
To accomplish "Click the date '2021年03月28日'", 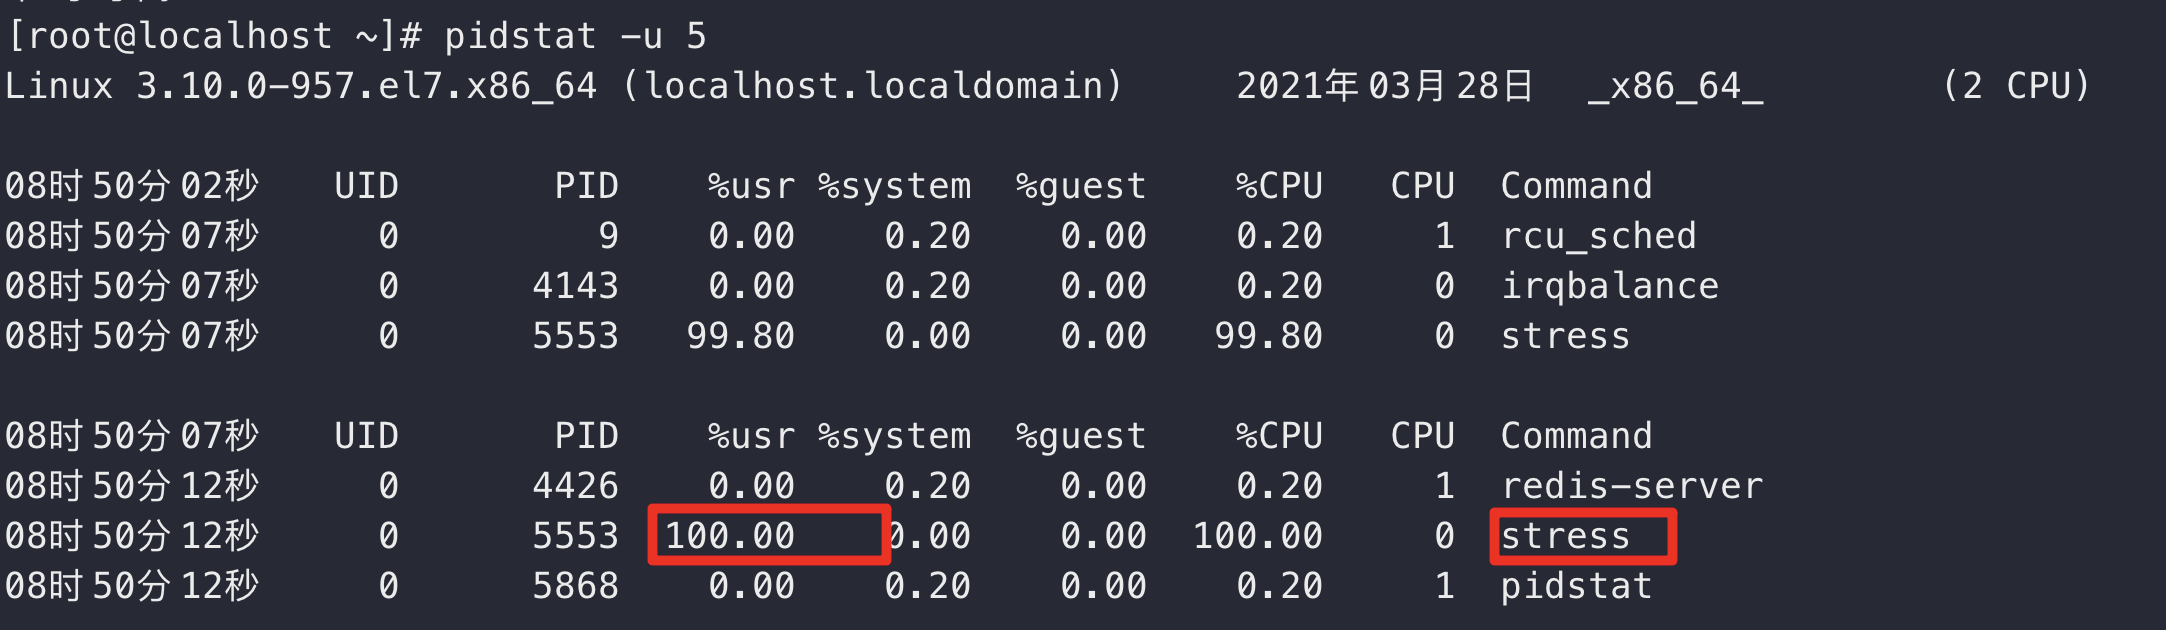I will tap(1385, 86).
